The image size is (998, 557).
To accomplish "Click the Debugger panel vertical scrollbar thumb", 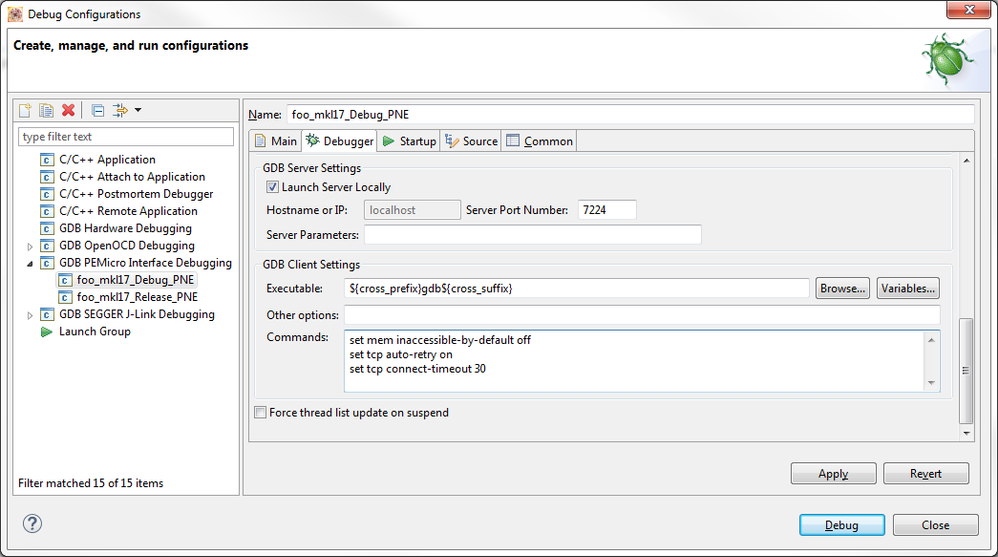I will click(966, 370).
